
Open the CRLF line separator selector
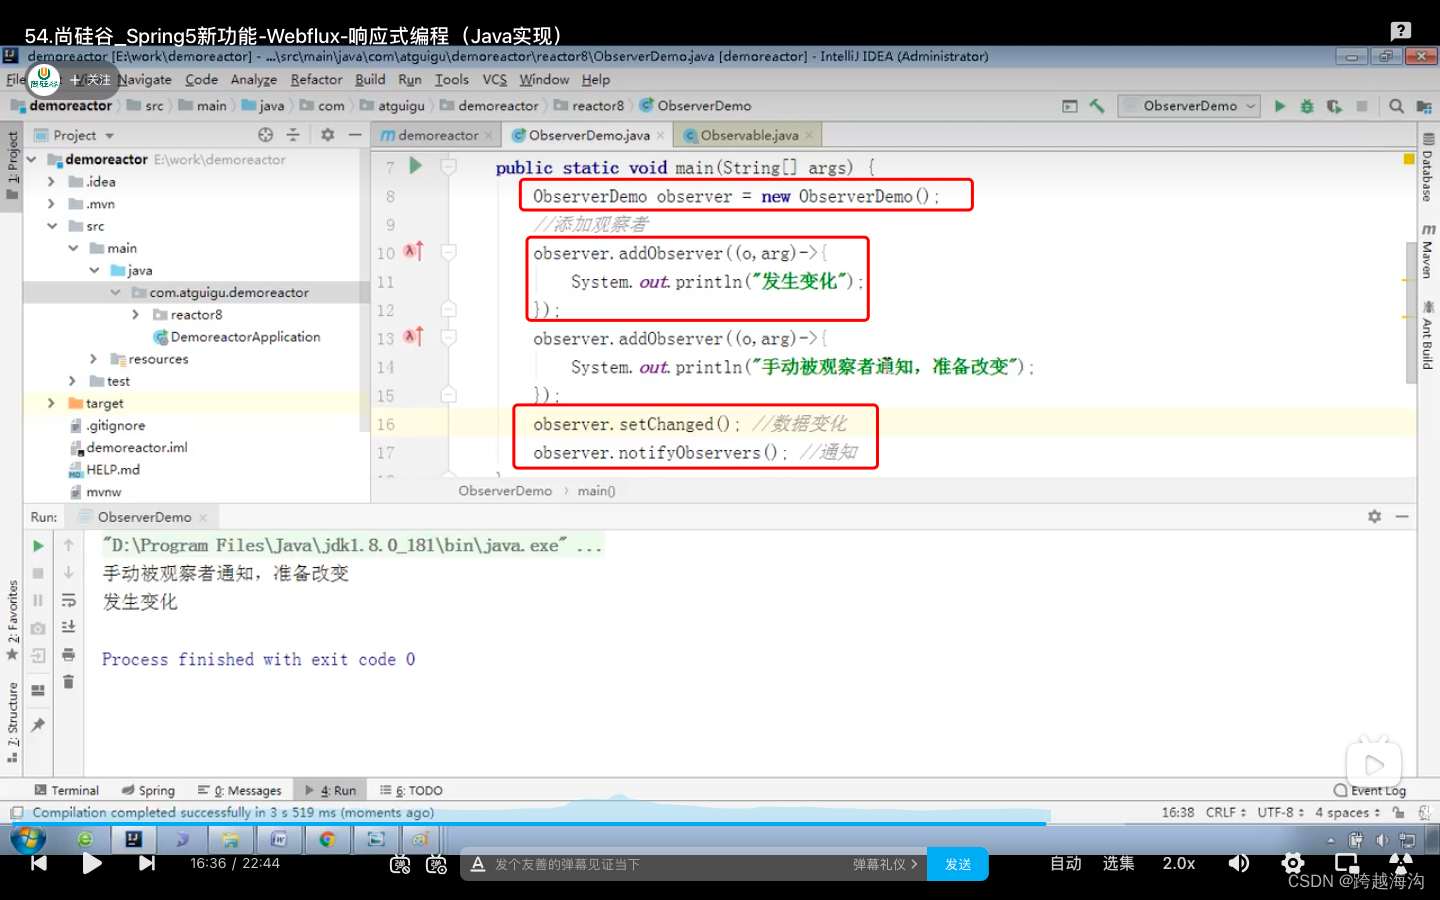pyautogui.click(x=1226, y=813)
